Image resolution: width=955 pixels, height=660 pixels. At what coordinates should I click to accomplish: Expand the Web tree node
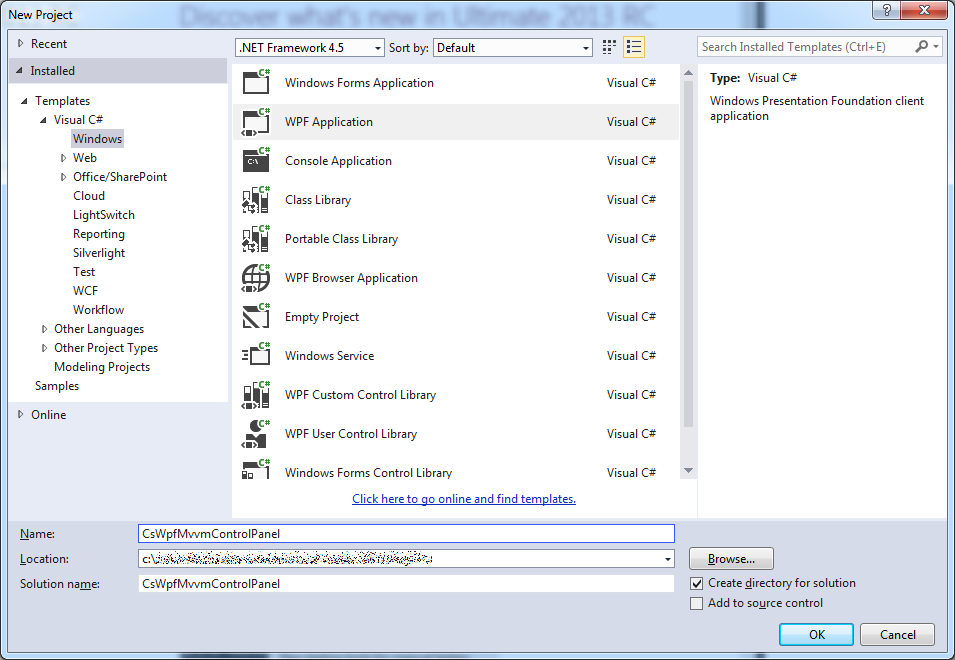click(63, 158)
